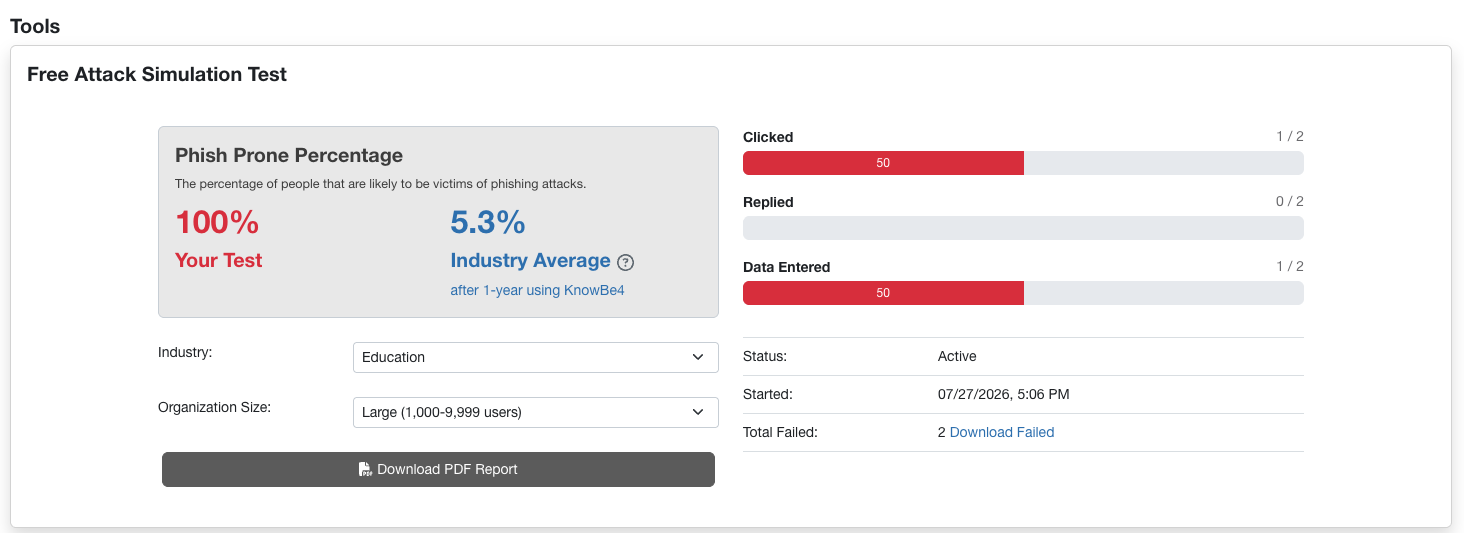Click the Industry Average help question-mark icon

pos(626,263)
